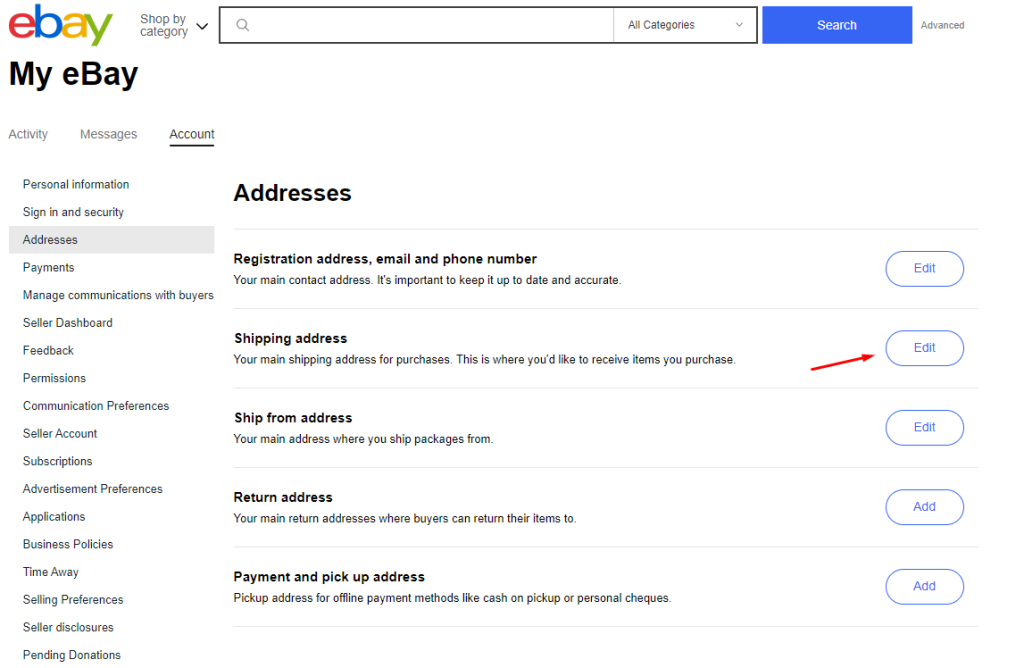The image size is (1024, 668).
Task: Switch to the Activity tab
Action: click(x=28, y=134)
